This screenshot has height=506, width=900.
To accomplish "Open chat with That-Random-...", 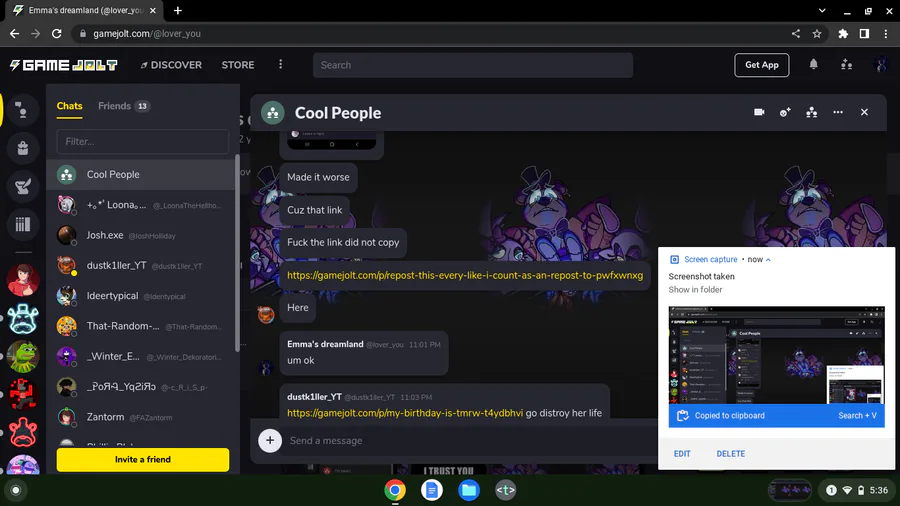I will (141, 326).
